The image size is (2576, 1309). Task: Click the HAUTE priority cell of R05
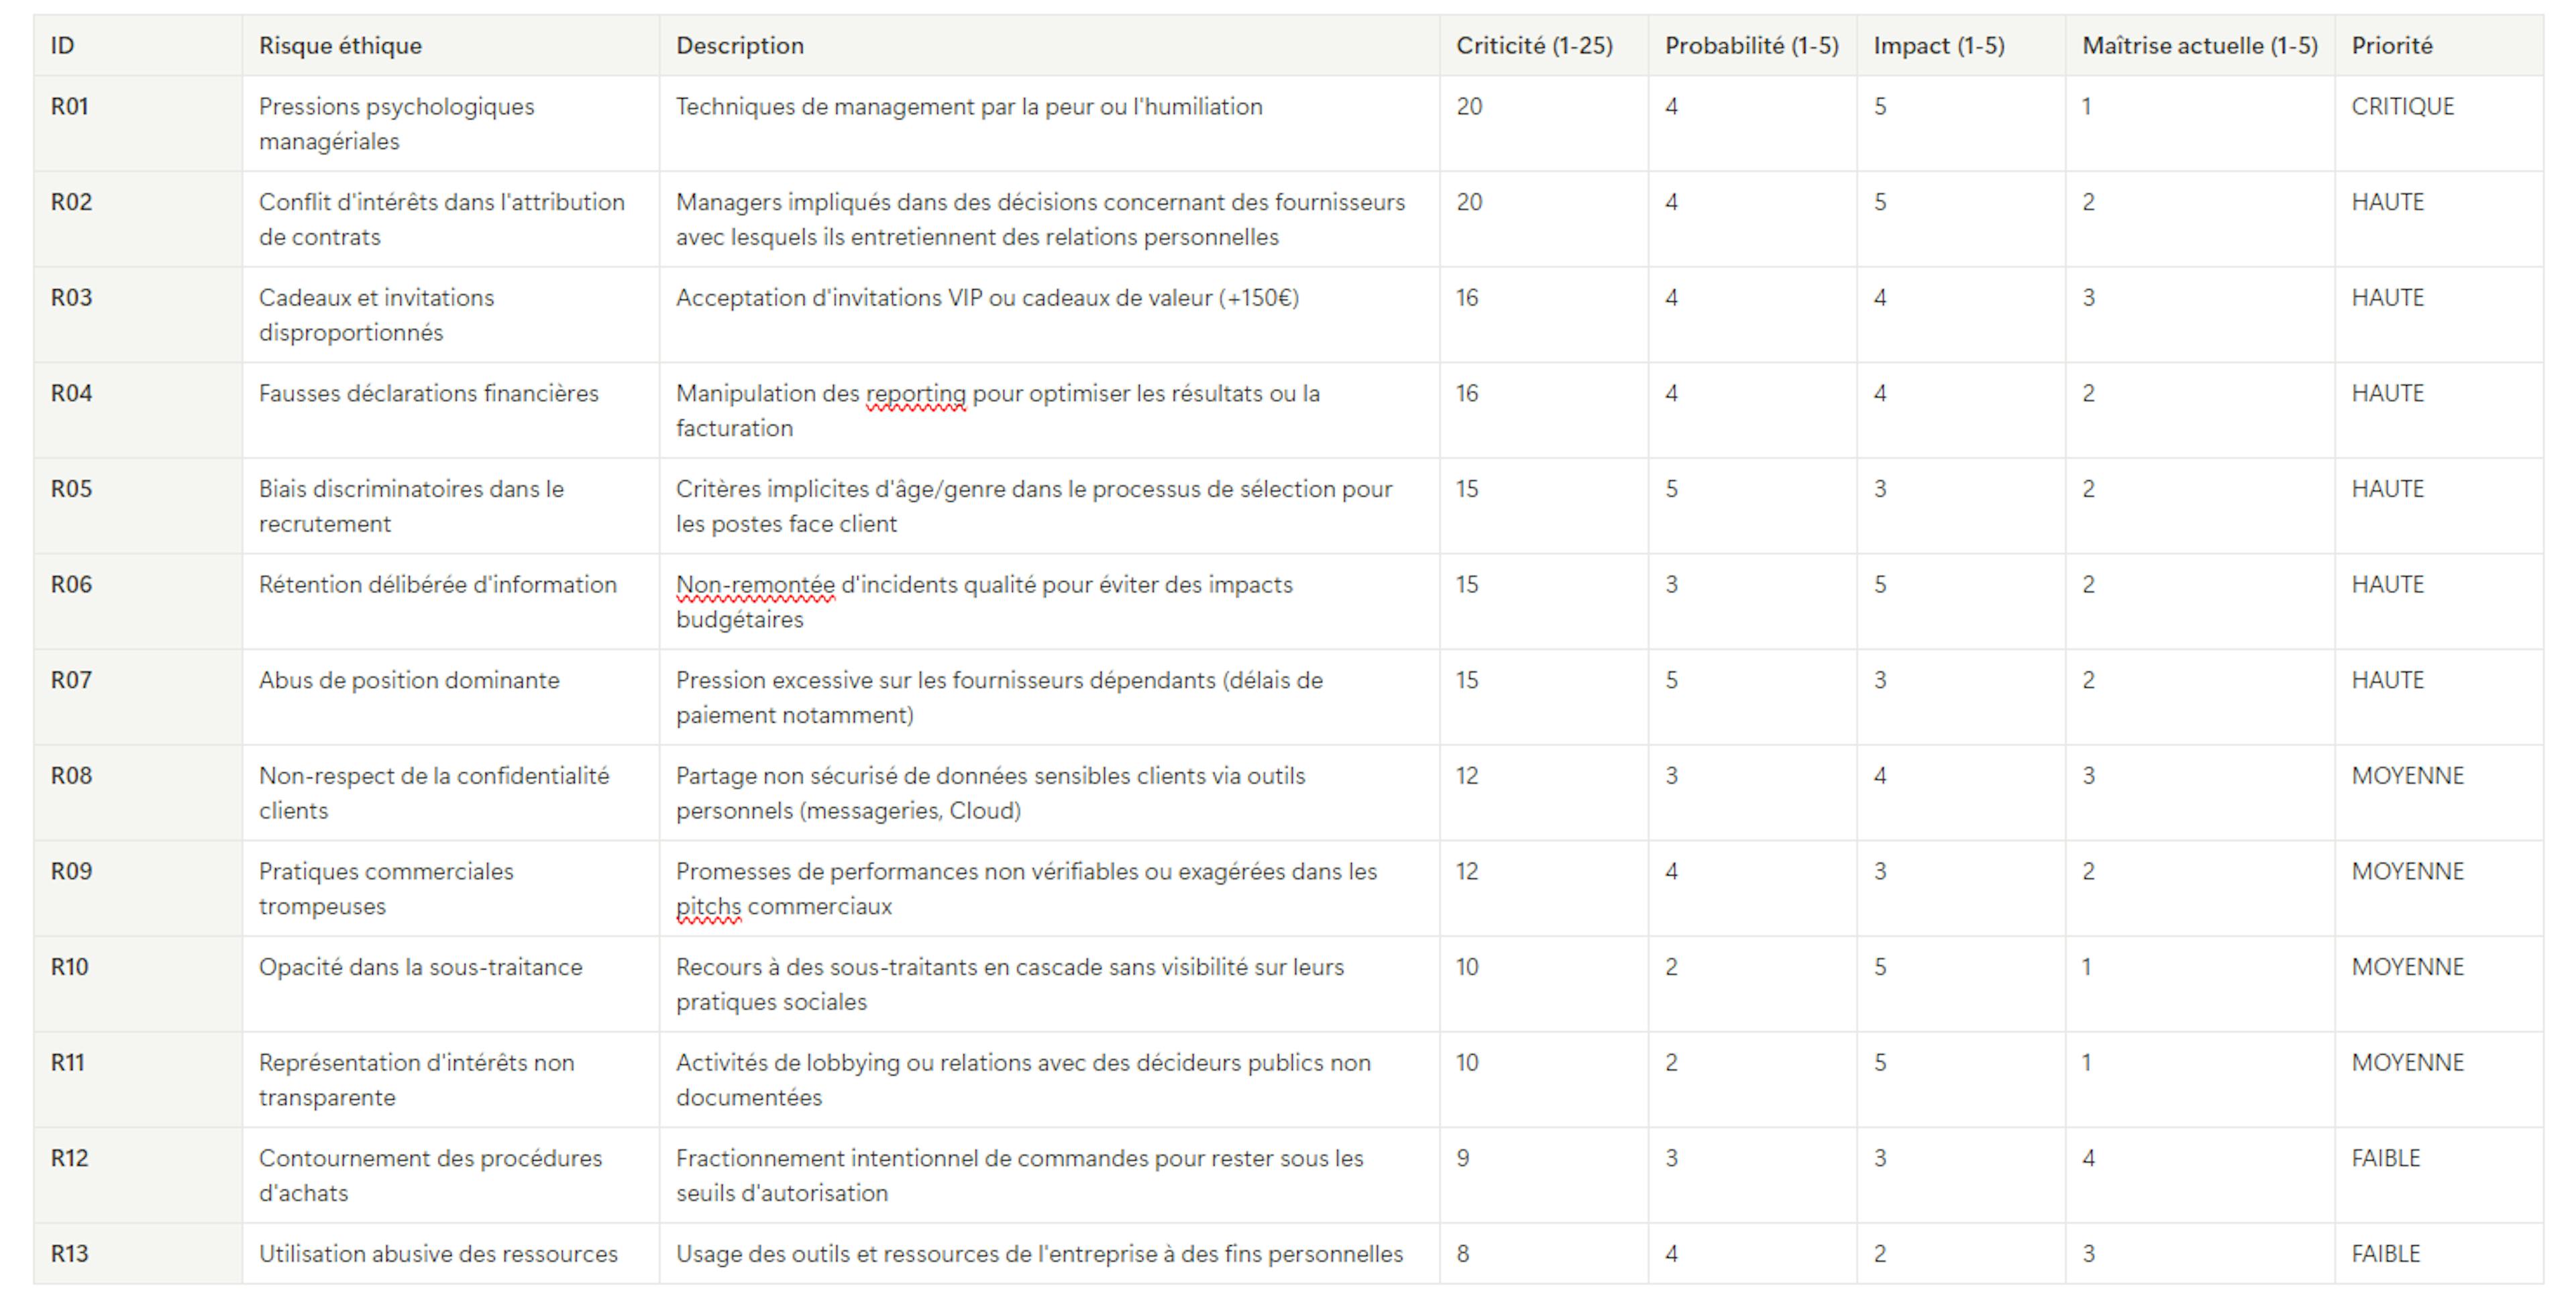pyautogui.click(x=2439, y=506)
